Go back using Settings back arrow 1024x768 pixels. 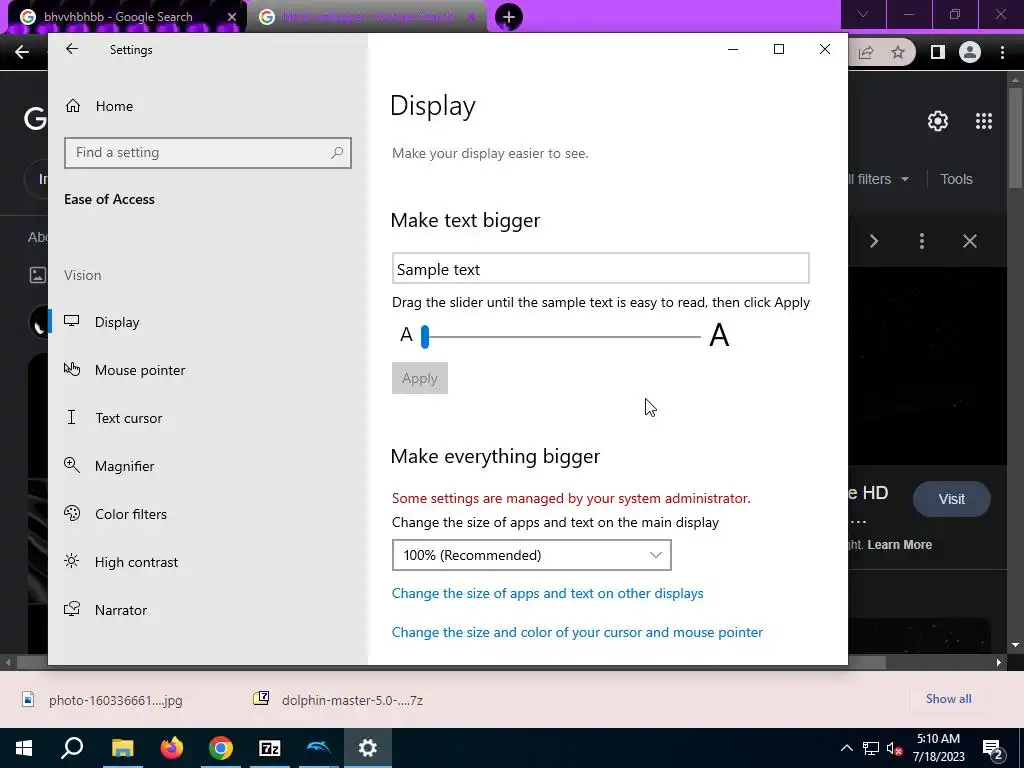click(72, 49)
